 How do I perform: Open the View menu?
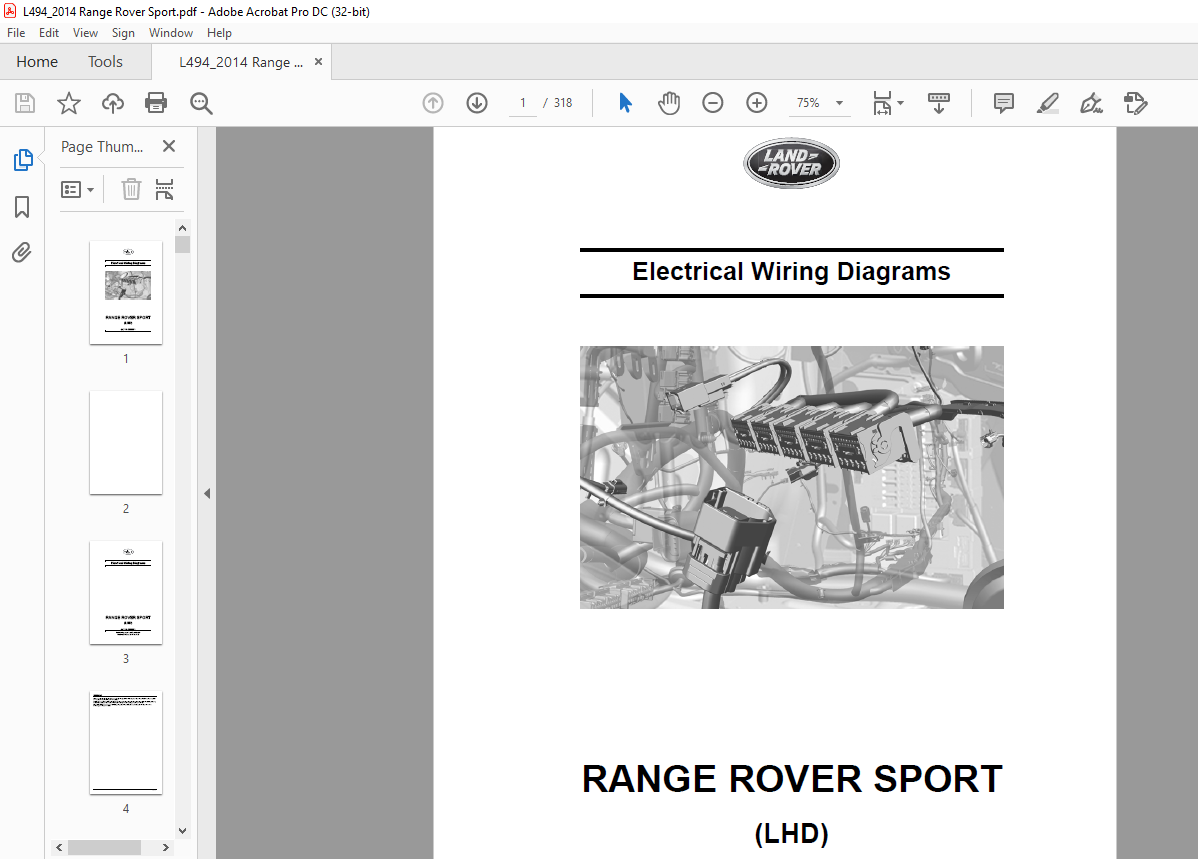click(x=85, y=33)
